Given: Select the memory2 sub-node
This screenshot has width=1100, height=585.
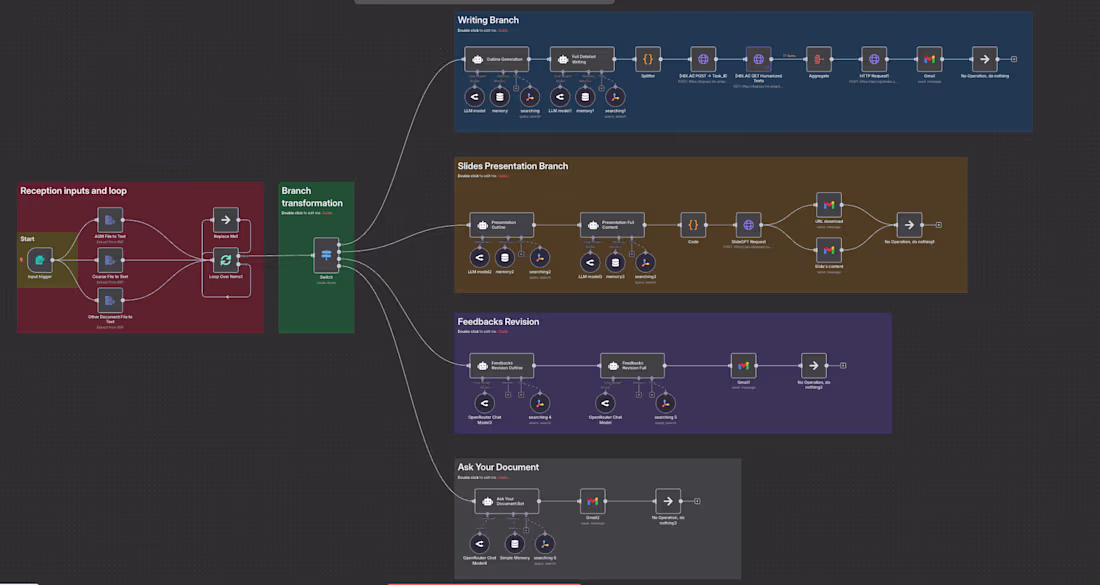Looking at the screenshot, I should point(504,258).
